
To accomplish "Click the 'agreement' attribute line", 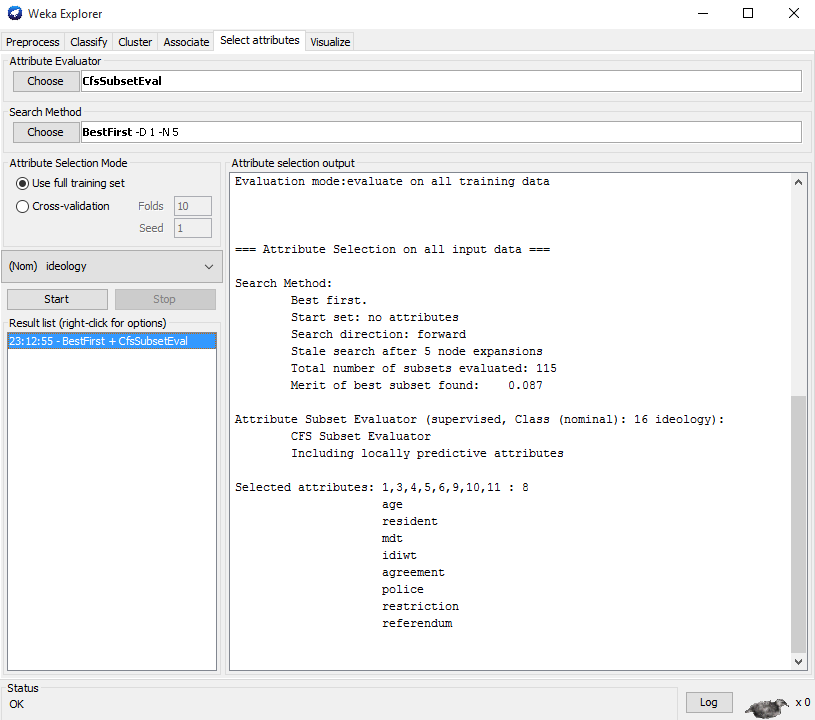I will coord(413,573).
